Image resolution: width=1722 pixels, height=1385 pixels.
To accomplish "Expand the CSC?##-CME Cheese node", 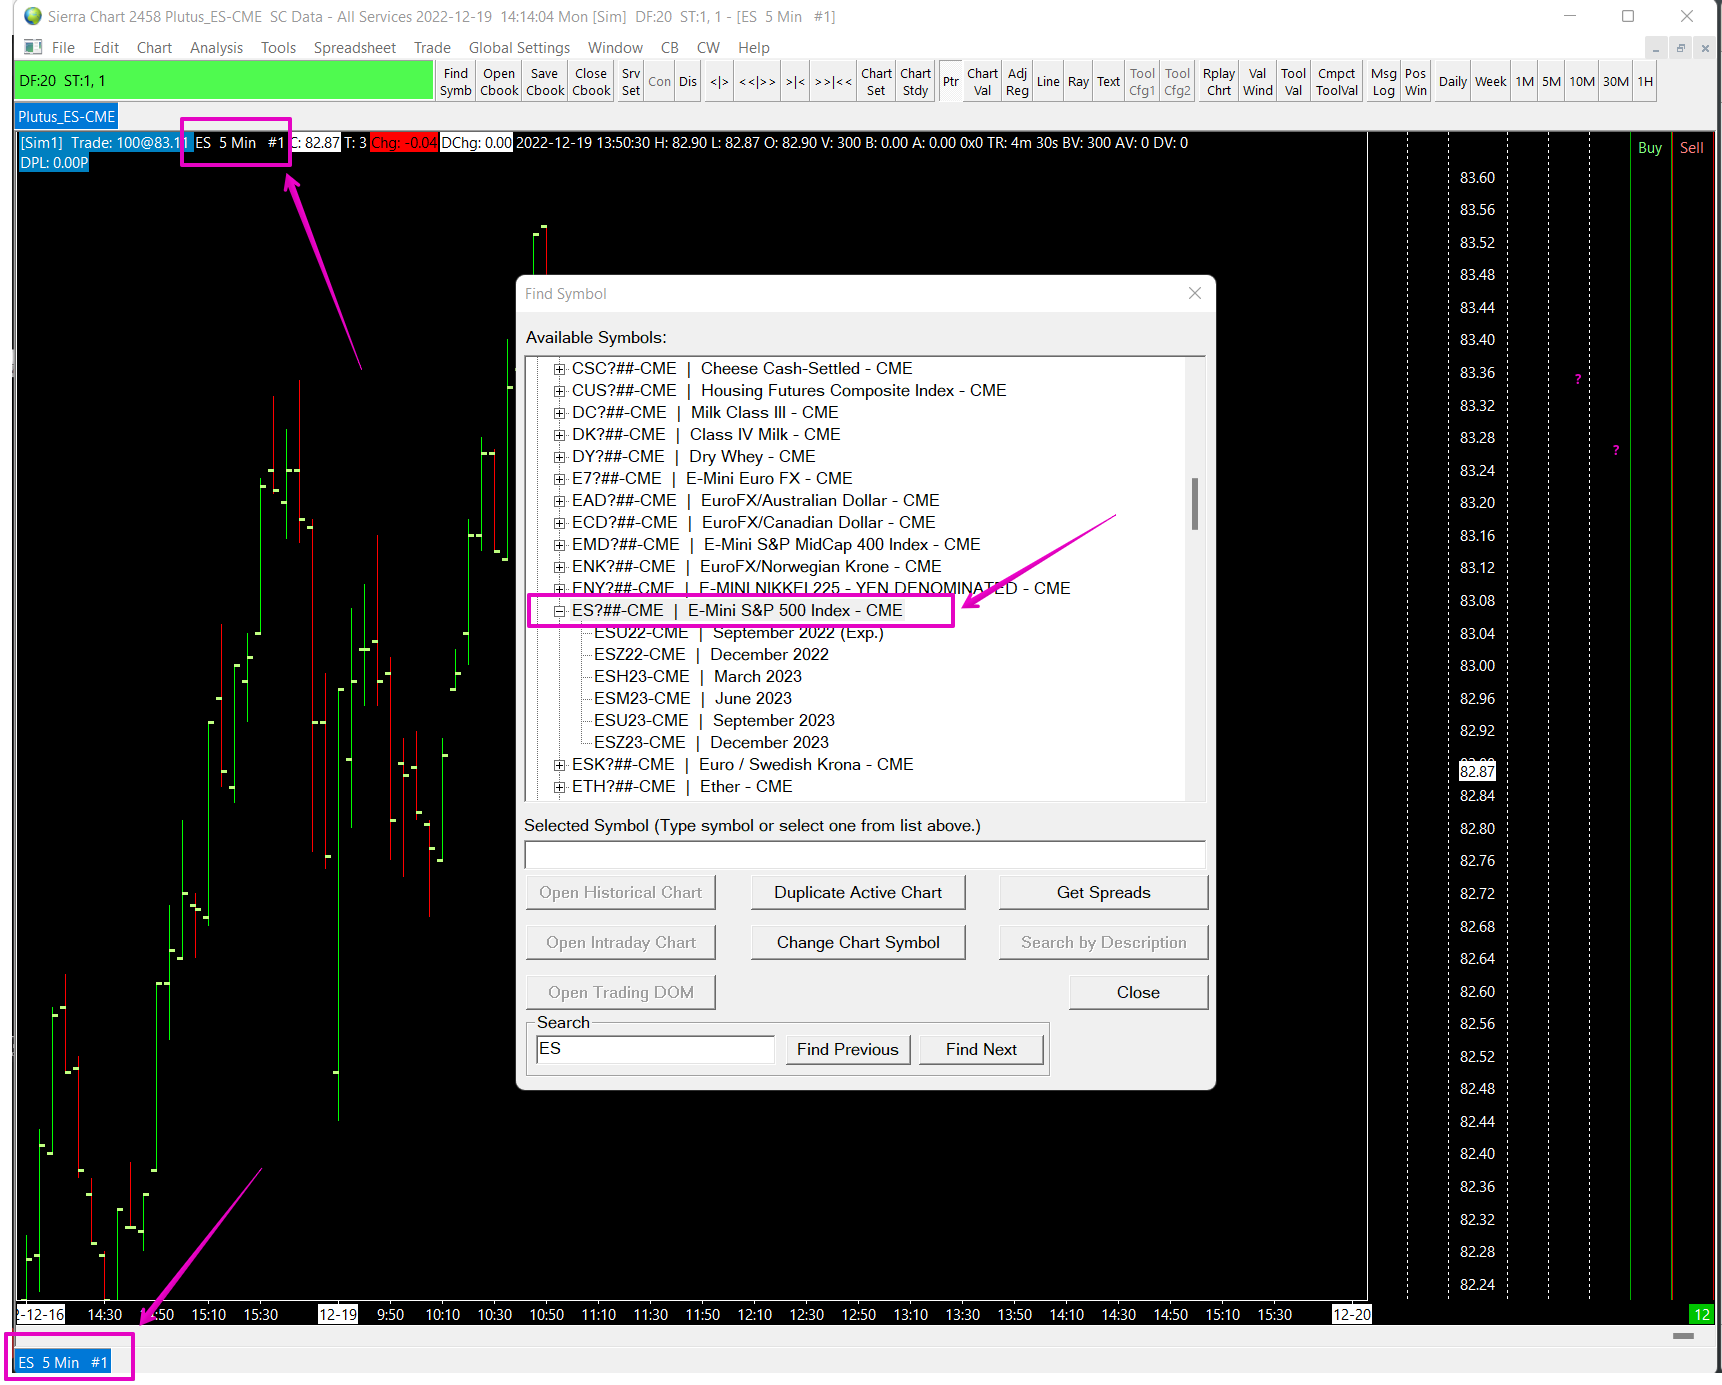I will (x=560, y=369).
